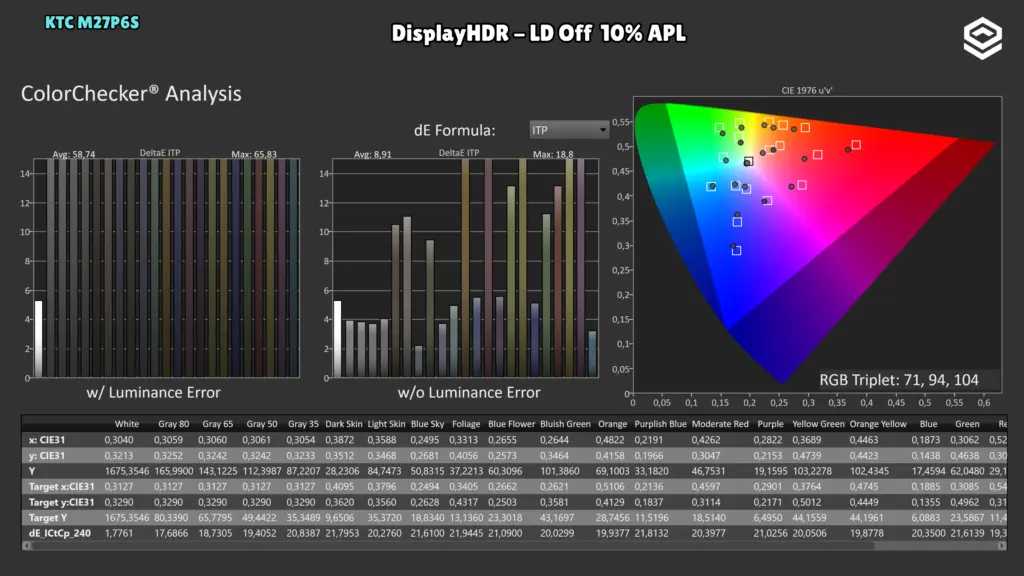Click the Avg: 8,91 label
Viewport: 1024px width, 576px height.
[373, 154]
